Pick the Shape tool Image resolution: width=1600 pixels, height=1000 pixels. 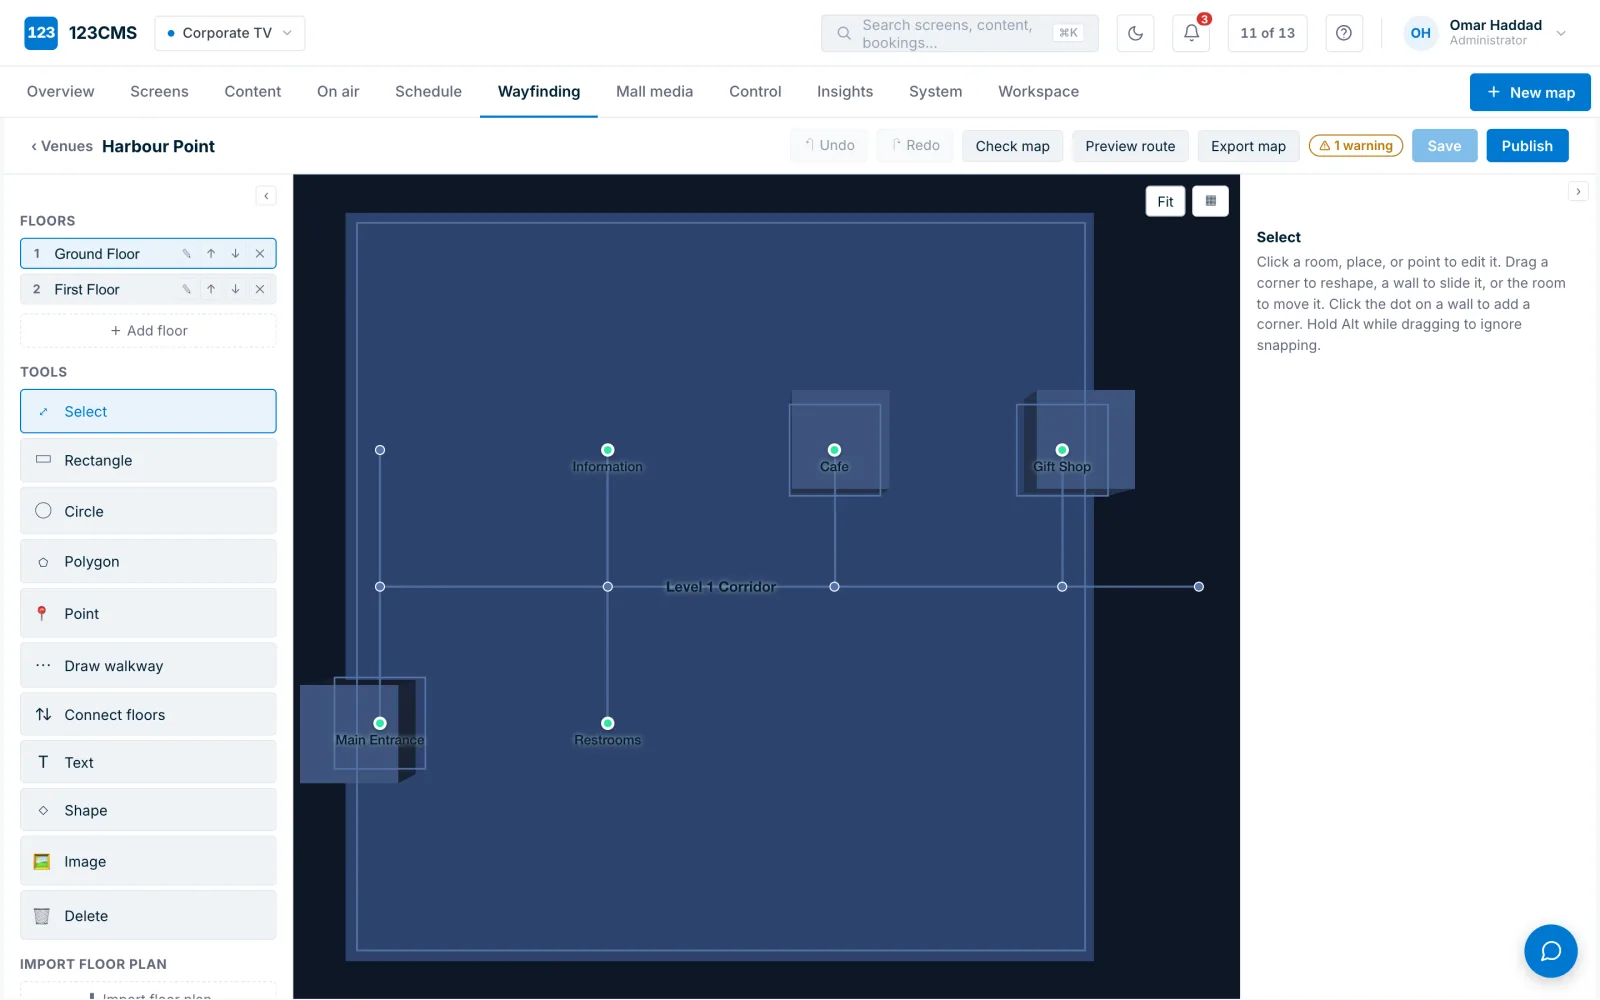click(148, 810)
